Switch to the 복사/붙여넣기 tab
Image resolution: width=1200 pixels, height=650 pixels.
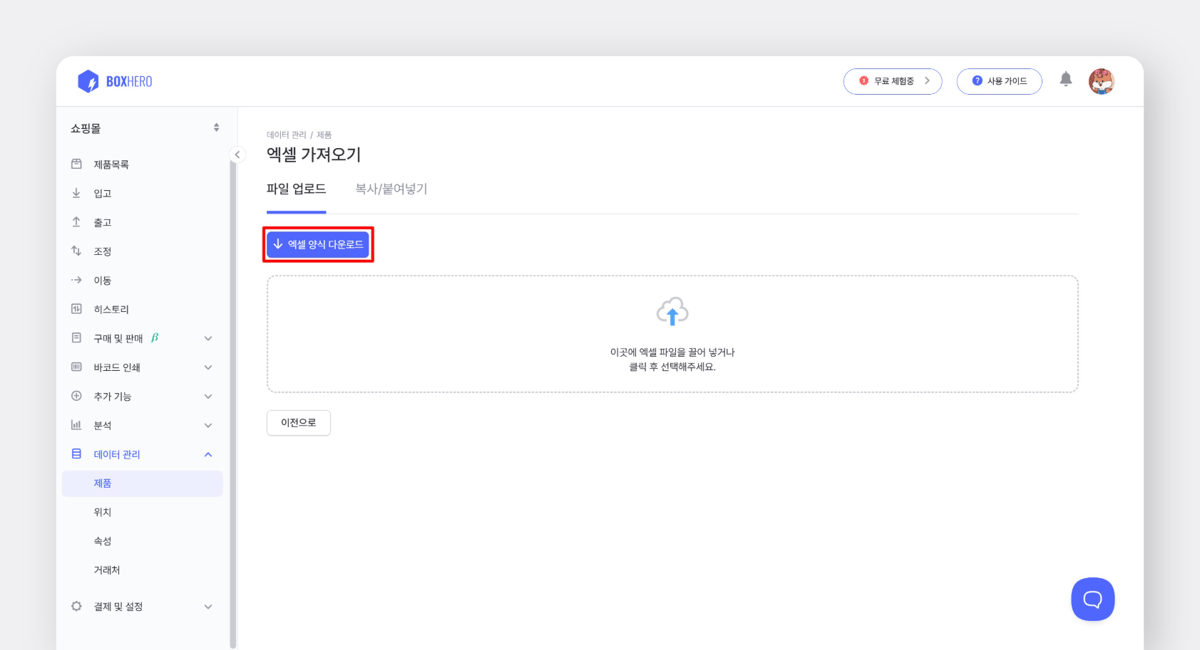tap(391, 189)
